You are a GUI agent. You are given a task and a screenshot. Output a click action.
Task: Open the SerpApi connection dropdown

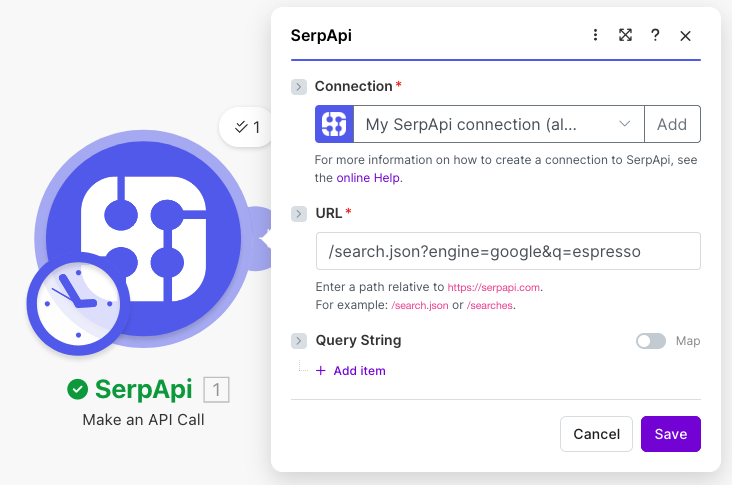pyautogui.click(x=499, y=124)
